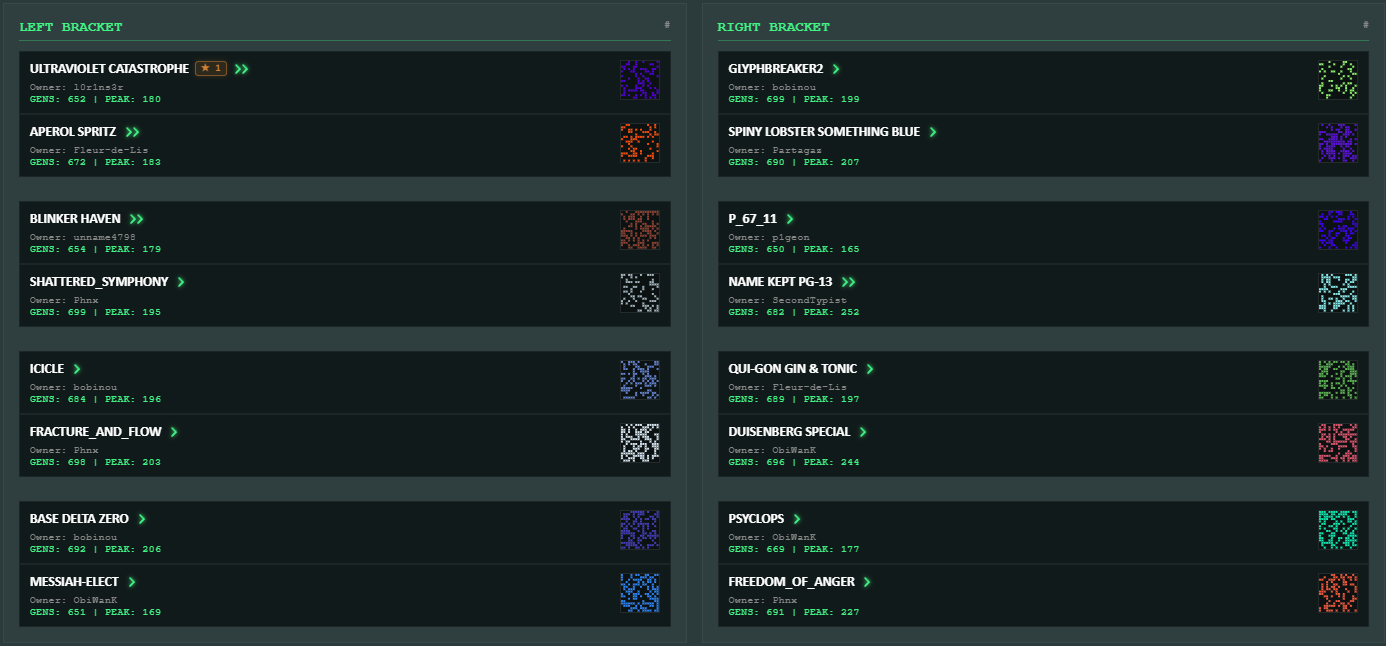
Task: Click the chevron beside P_67_11
Action: (x=790, y=219)
